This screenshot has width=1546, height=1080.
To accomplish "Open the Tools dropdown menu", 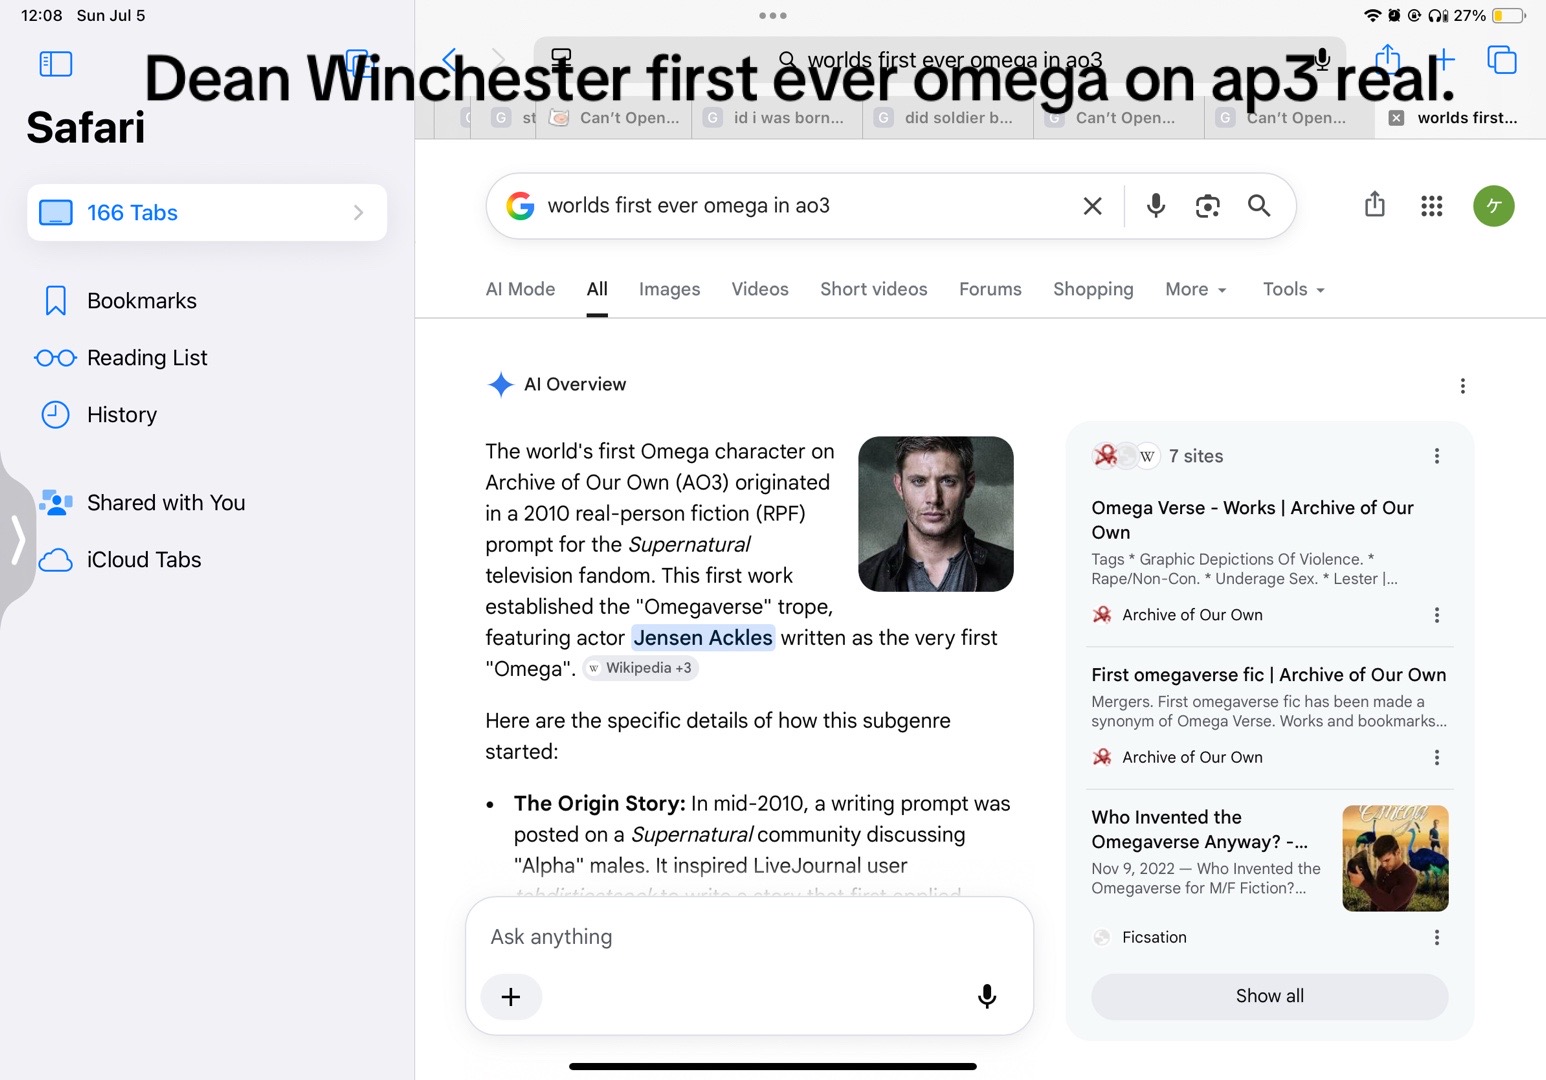I will (x=1294, y=289).
